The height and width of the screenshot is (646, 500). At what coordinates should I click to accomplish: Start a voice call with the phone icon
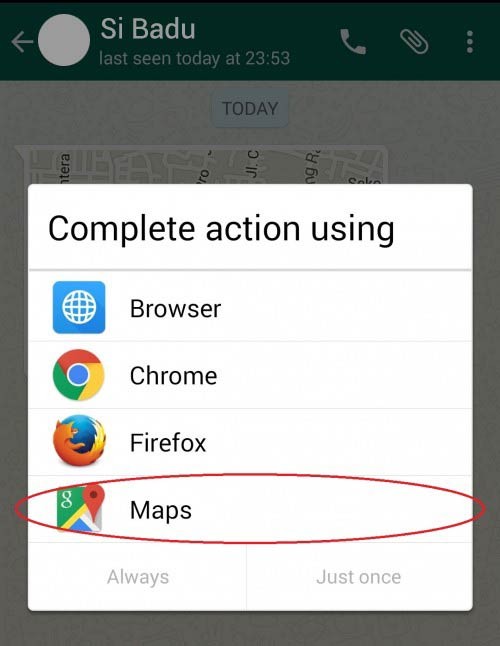[353, 42]
